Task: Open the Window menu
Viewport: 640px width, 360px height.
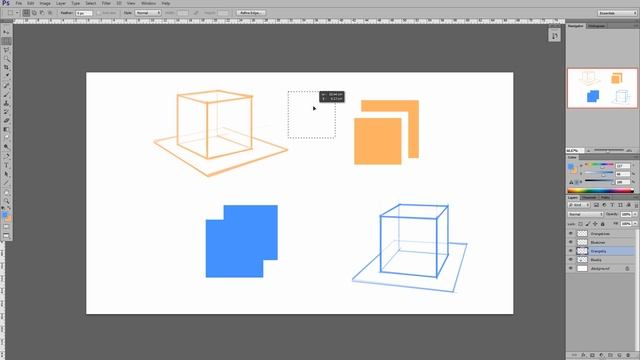Action: [x=148, y=3]
